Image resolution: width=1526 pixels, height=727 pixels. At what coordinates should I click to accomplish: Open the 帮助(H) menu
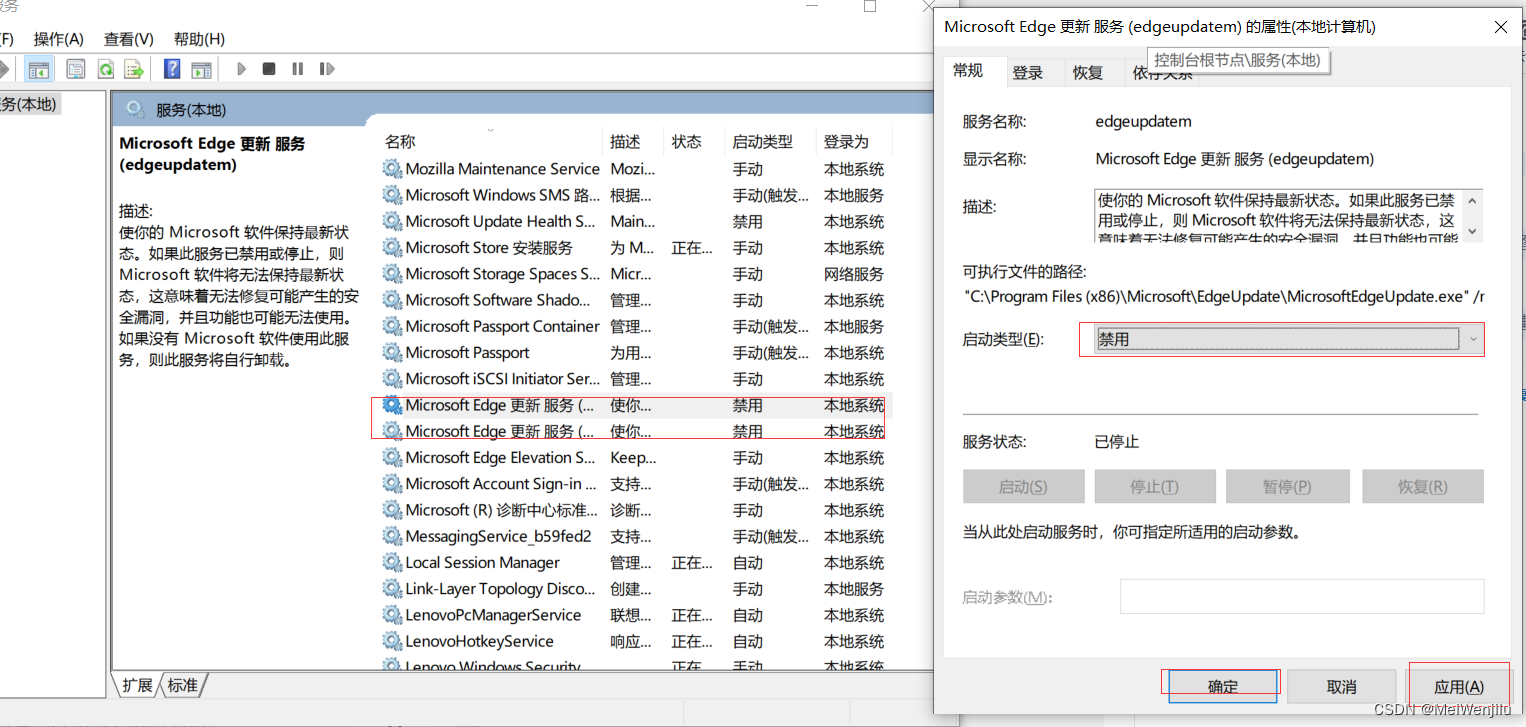coord(199,39)
